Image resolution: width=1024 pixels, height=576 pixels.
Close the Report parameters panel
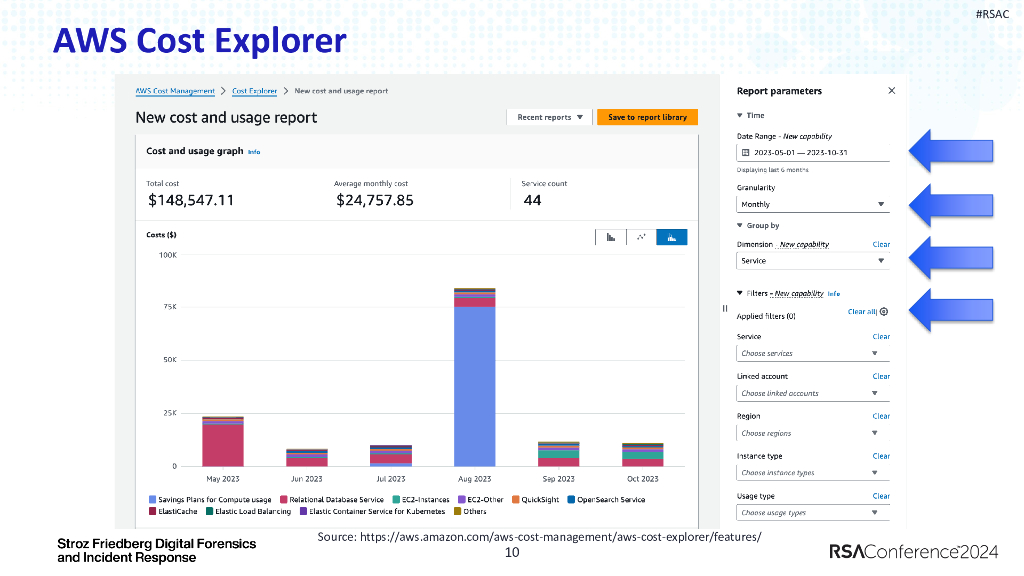coord(891,91)
